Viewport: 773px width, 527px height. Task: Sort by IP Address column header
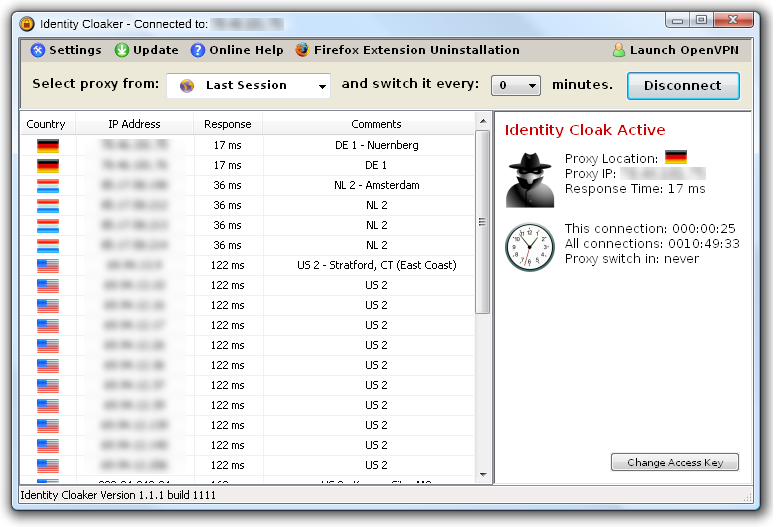point(134,124)
